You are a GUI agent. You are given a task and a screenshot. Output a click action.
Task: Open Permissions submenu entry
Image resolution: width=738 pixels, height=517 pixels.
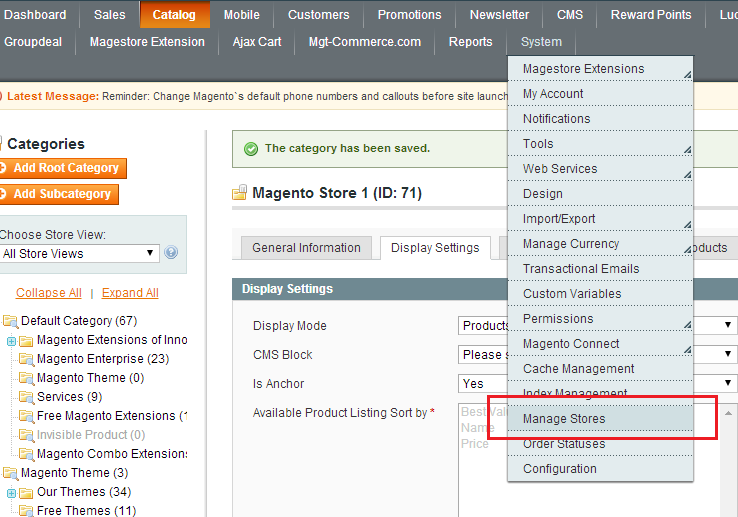600,319
